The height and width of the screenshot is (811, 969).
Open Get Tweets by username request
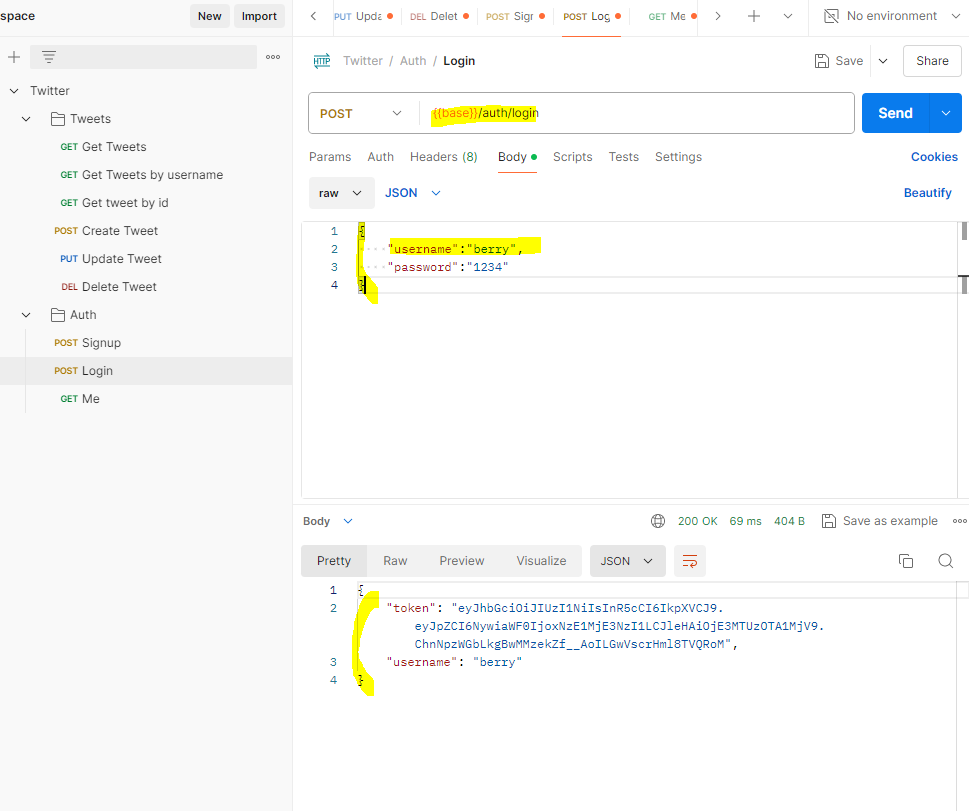(x=142, y=175)
